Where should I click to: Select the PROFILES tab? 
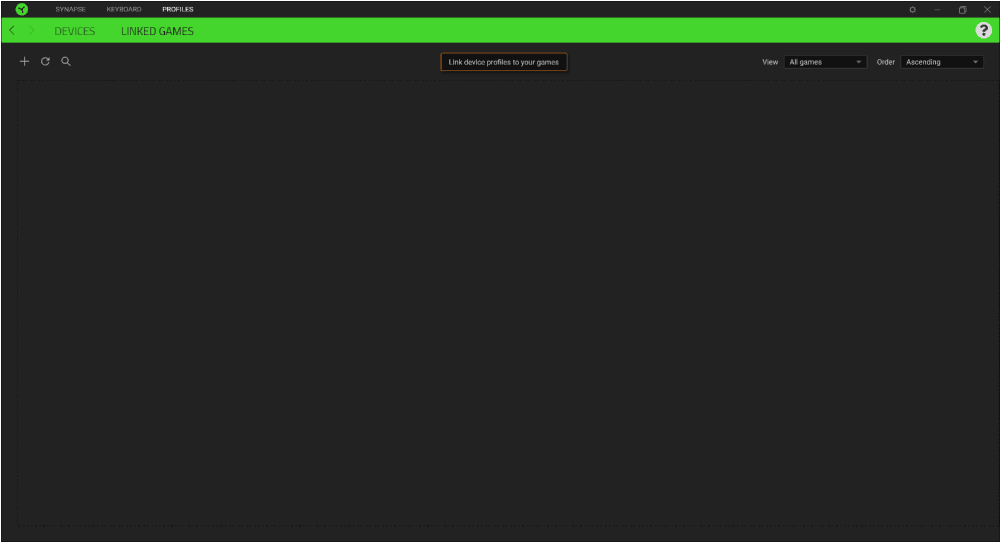[178, 9]
